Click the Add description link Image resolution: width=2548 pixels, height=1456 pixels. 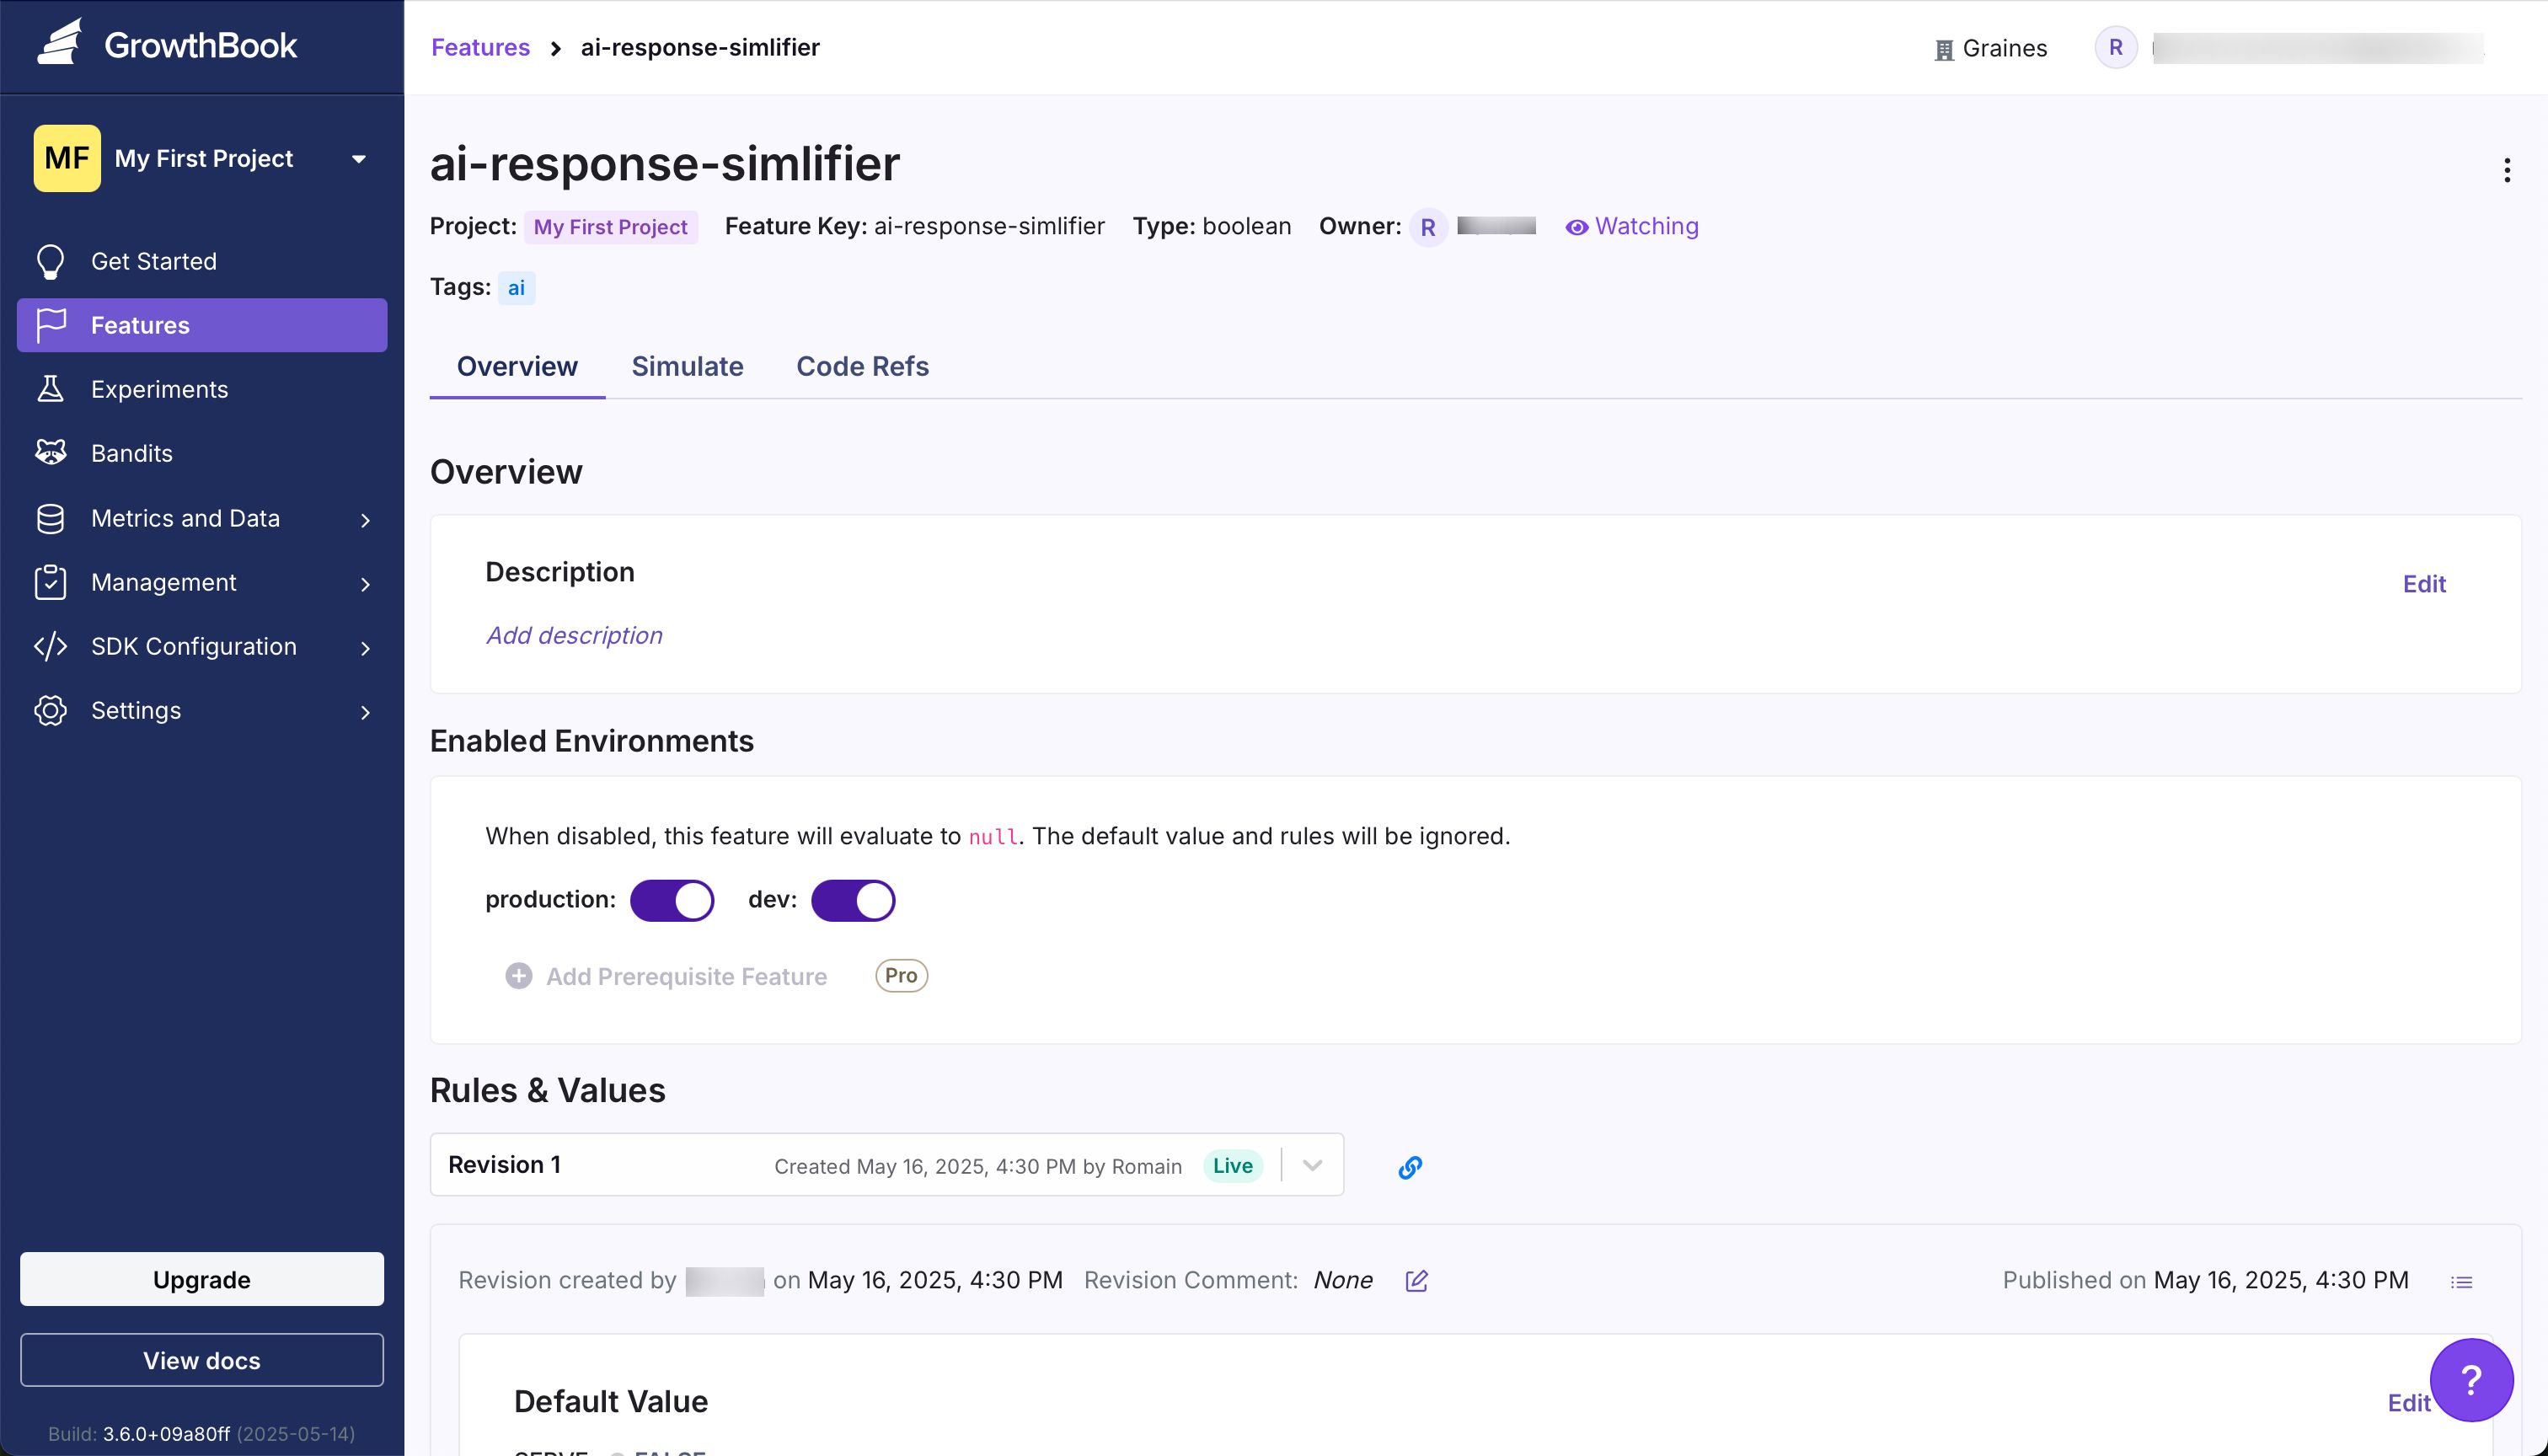[574, 635]
